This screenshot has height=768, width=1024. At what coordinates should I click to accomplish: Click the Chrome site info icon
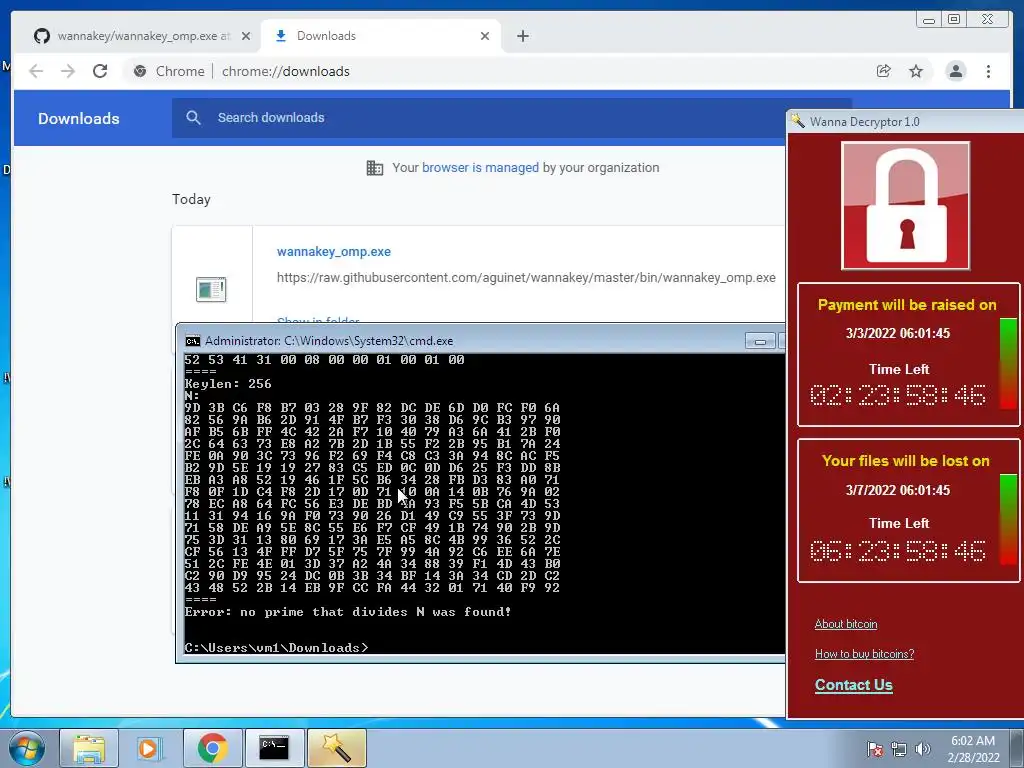[x=140, y=71]
